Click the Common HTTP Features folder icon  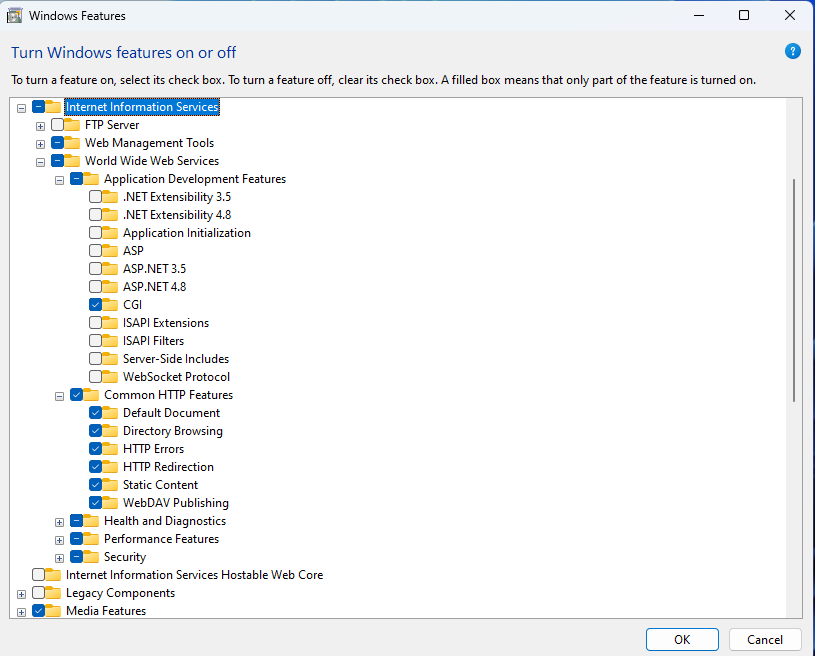tap(91, 395)
